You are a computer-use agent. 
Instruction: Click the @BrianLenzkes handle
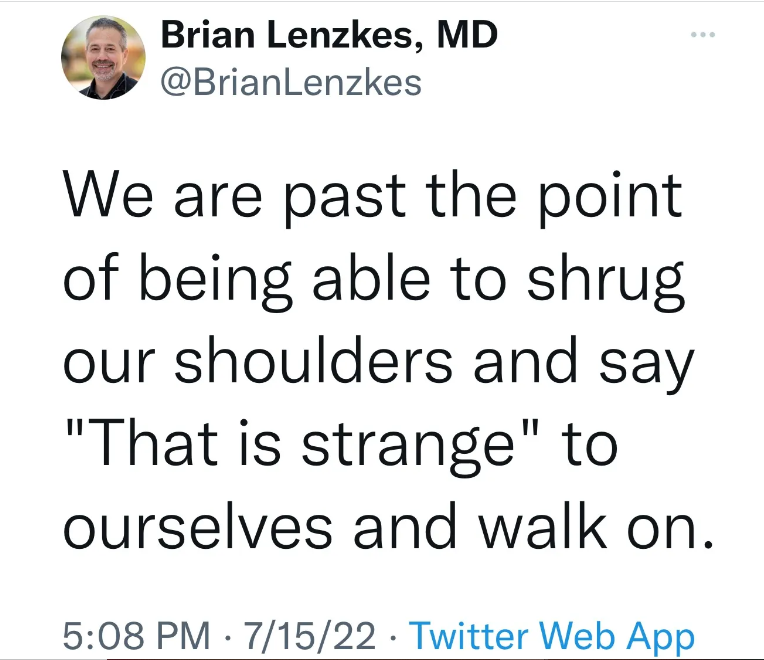coord(290,82)
